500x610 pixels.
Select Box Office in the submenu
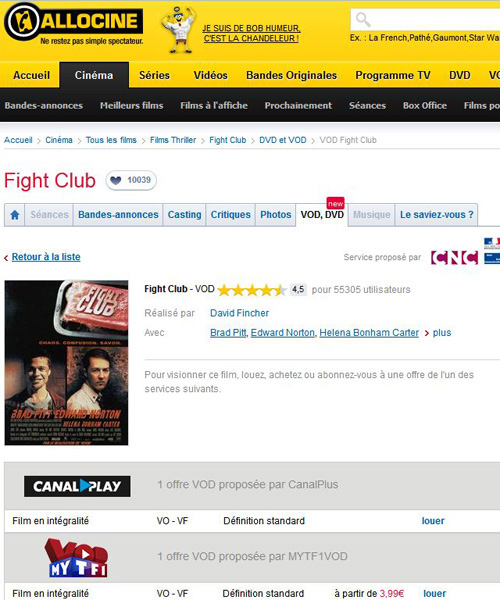pyautogui.click(x=425, y=106)
